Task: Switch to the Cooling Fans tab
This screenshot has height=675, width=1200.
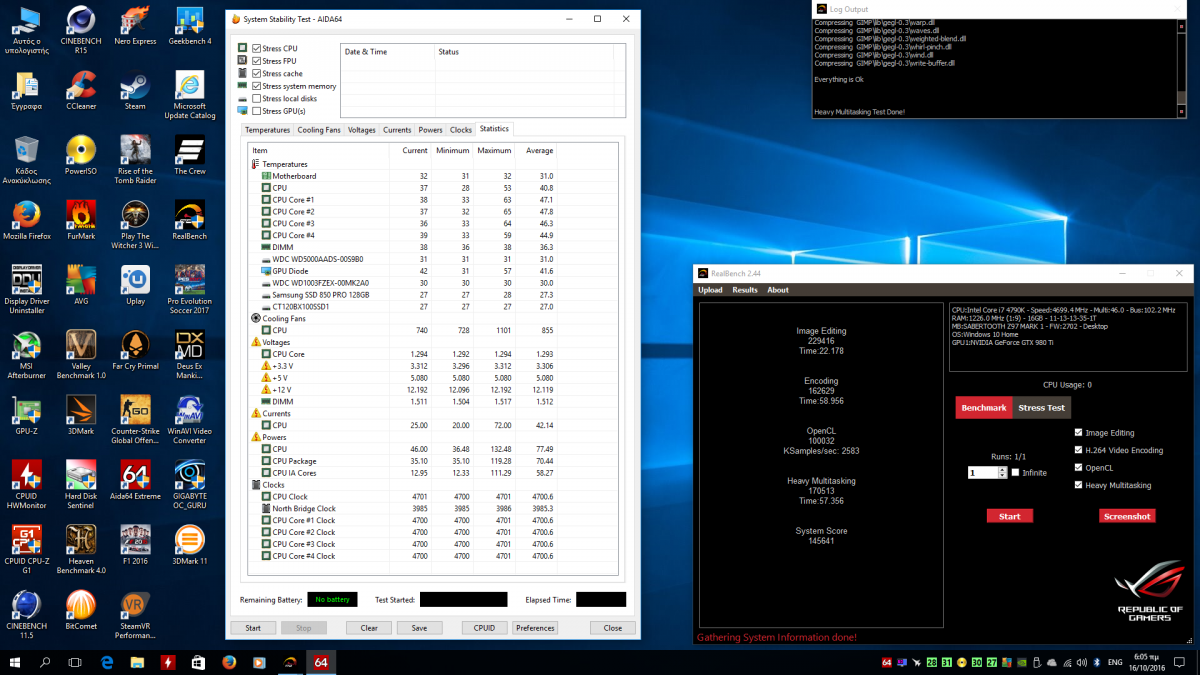Action: (x=319, y=130)
